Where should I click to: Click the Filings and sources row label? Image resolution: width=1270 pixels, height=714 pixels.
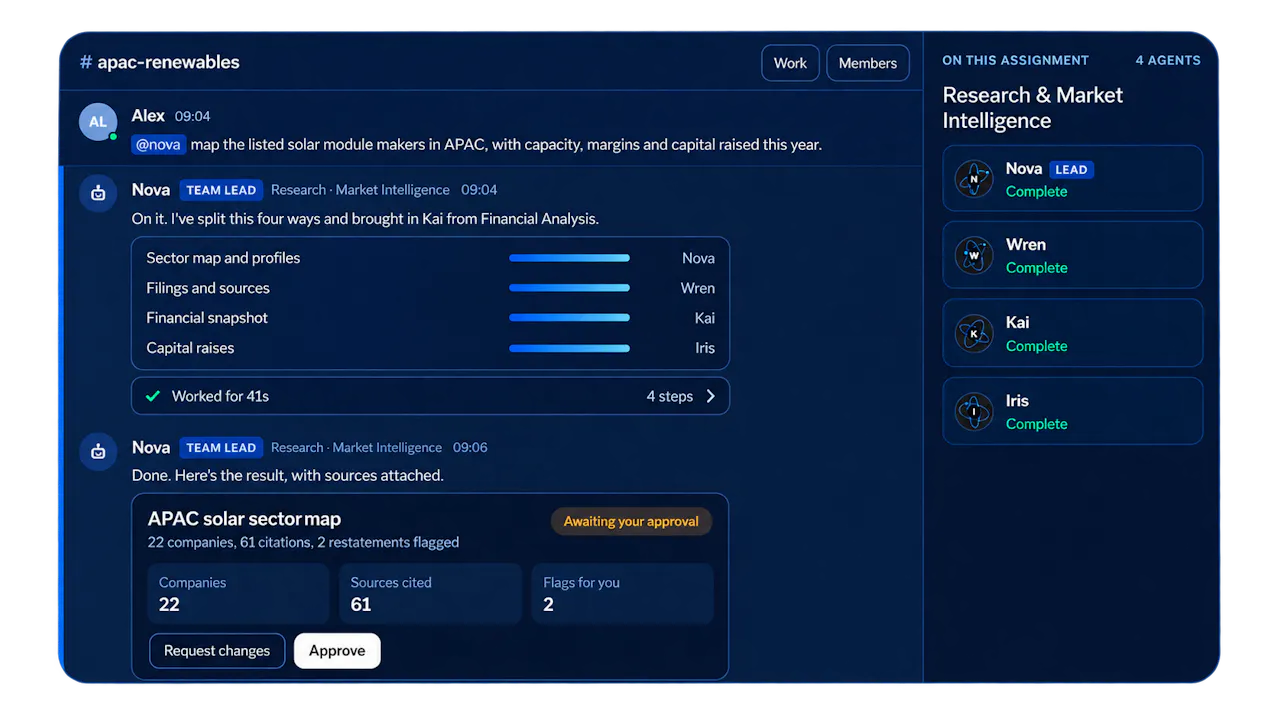tap(208, 288)
